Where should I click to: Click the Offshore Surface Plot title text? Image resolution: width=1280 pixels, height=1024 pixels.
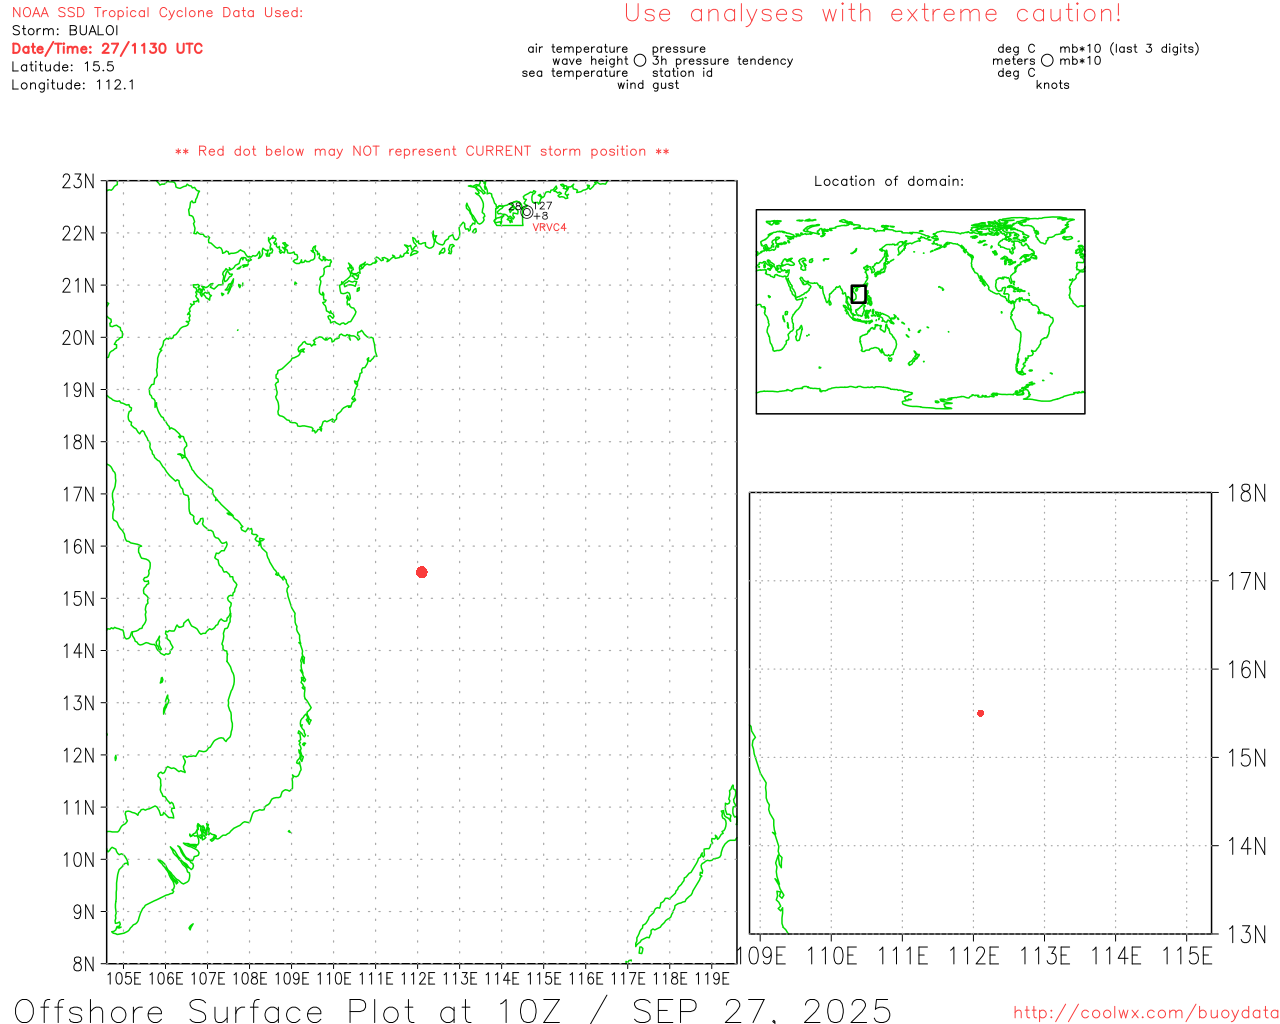[x=452, y=1010]
